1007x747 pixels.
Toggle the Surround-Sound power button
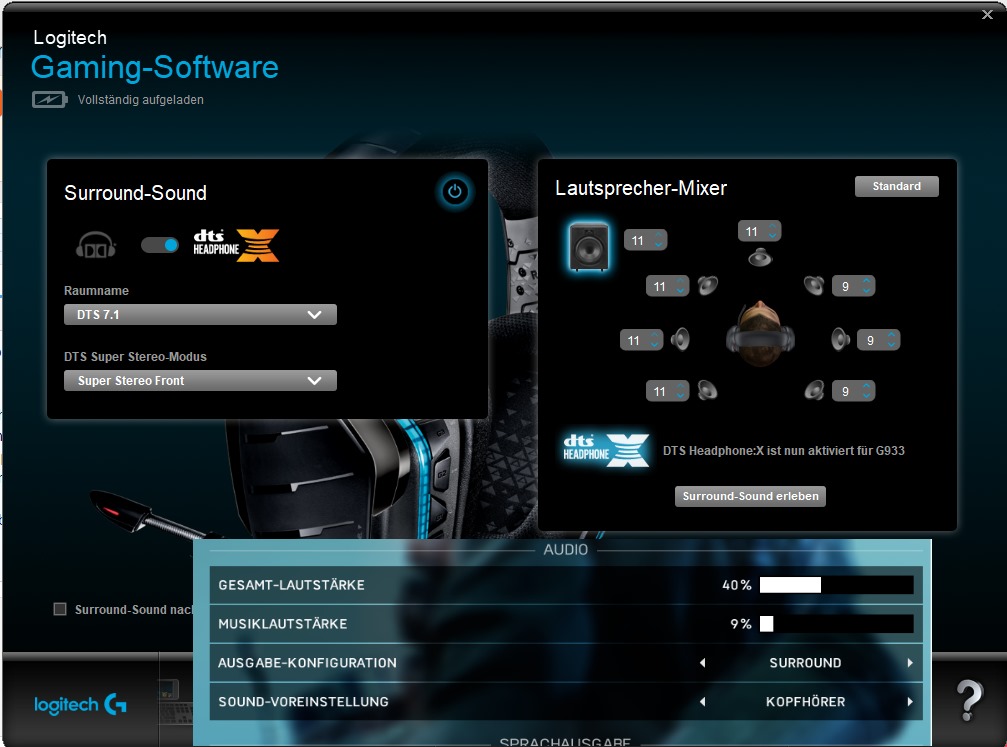[x=455, y=191]
